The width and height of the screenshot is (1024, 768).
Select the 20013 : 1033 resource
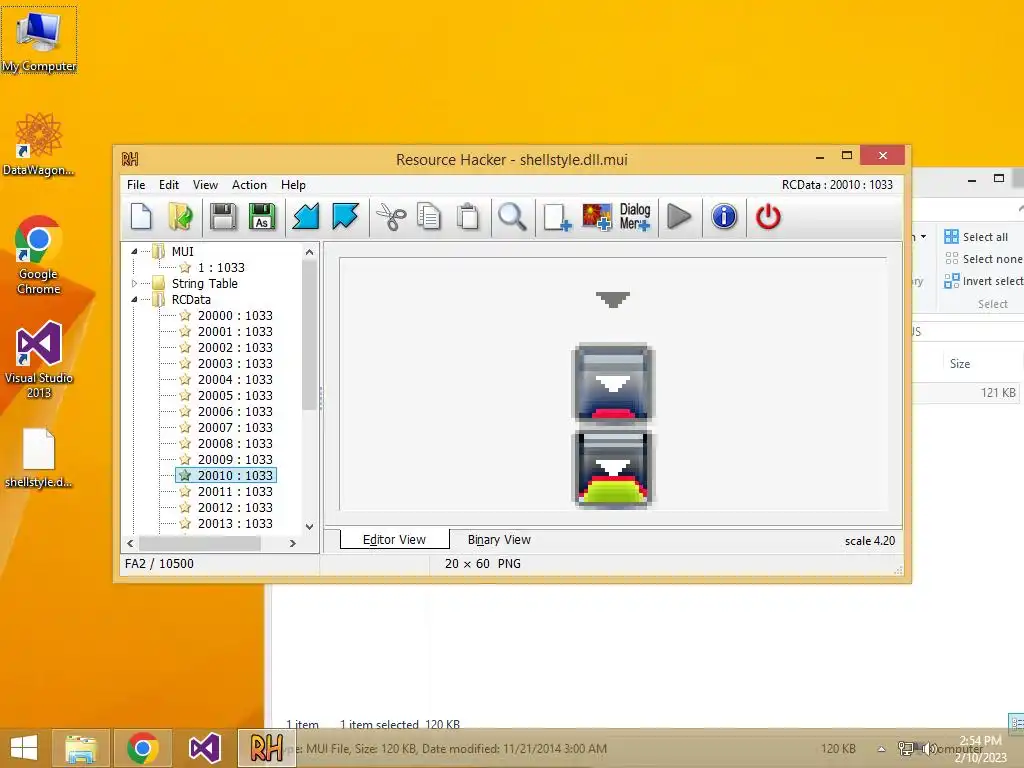tap(235, 524)
